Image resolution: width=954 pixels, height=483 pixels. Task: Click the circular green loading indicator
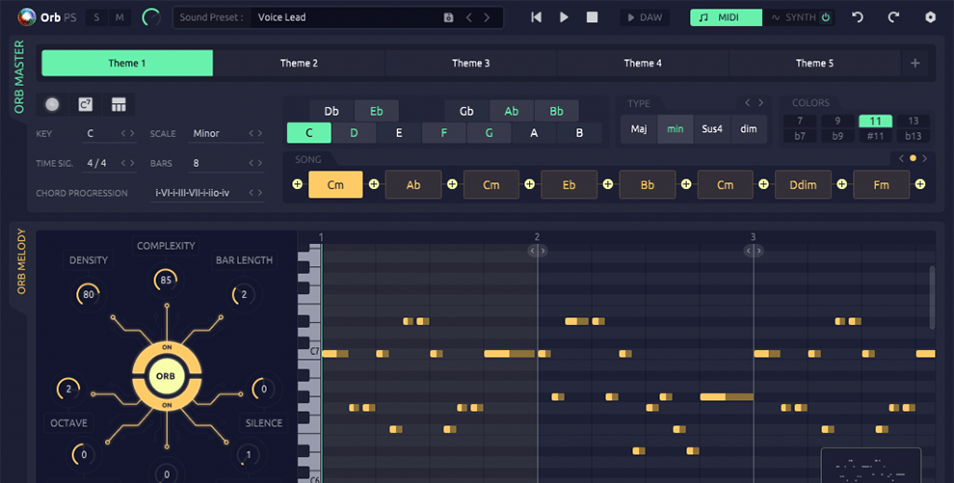tap(151, 18)
